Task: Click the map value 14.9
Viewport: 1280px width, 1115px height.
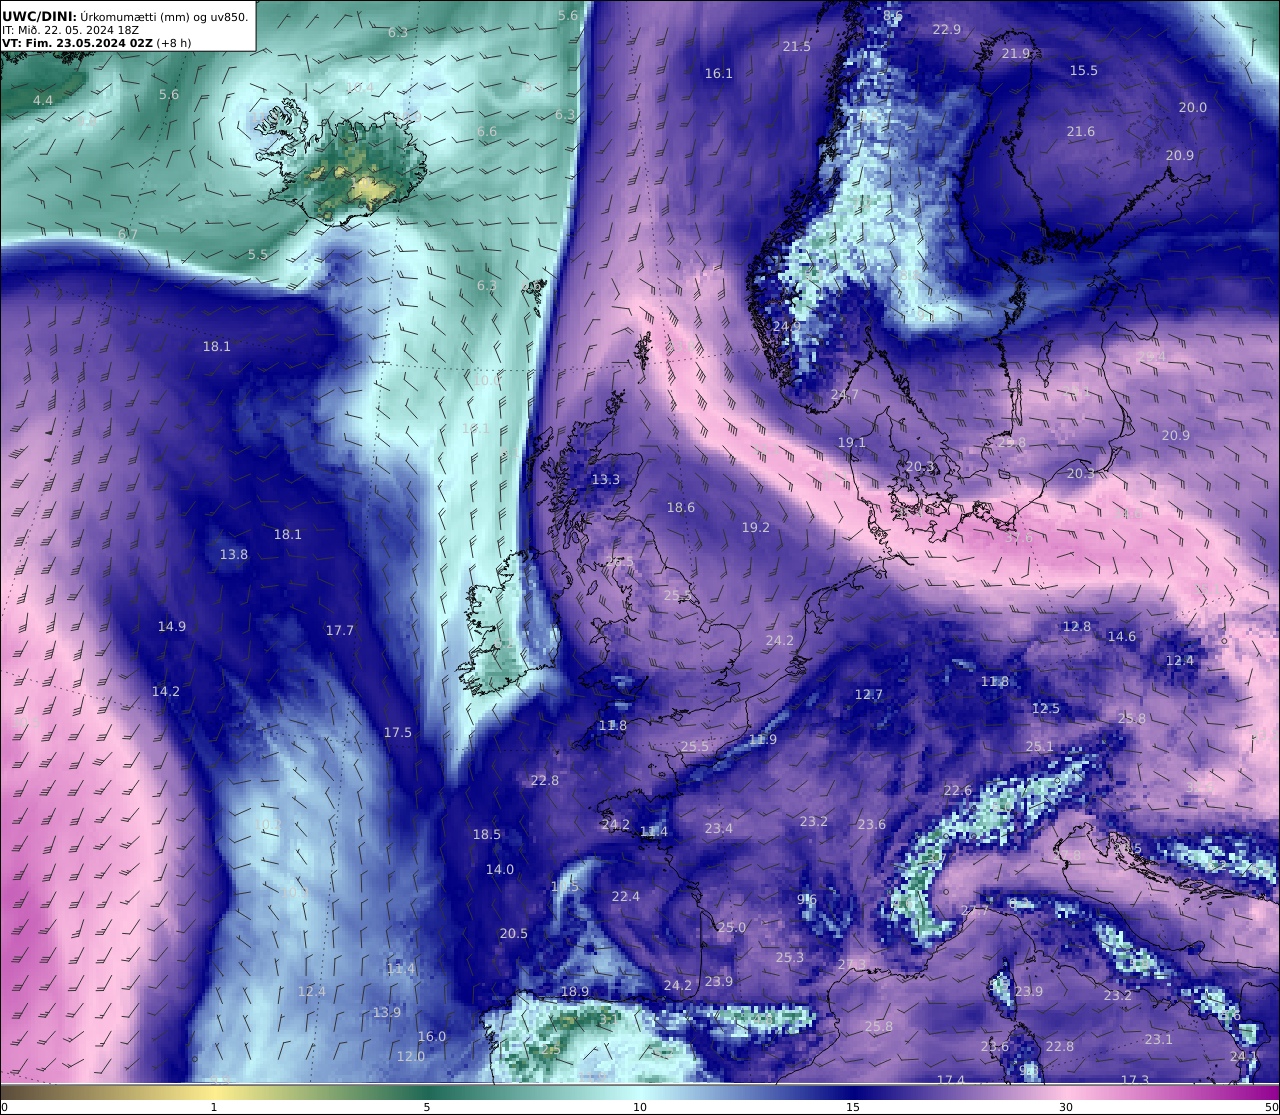Action: point(172,627)
